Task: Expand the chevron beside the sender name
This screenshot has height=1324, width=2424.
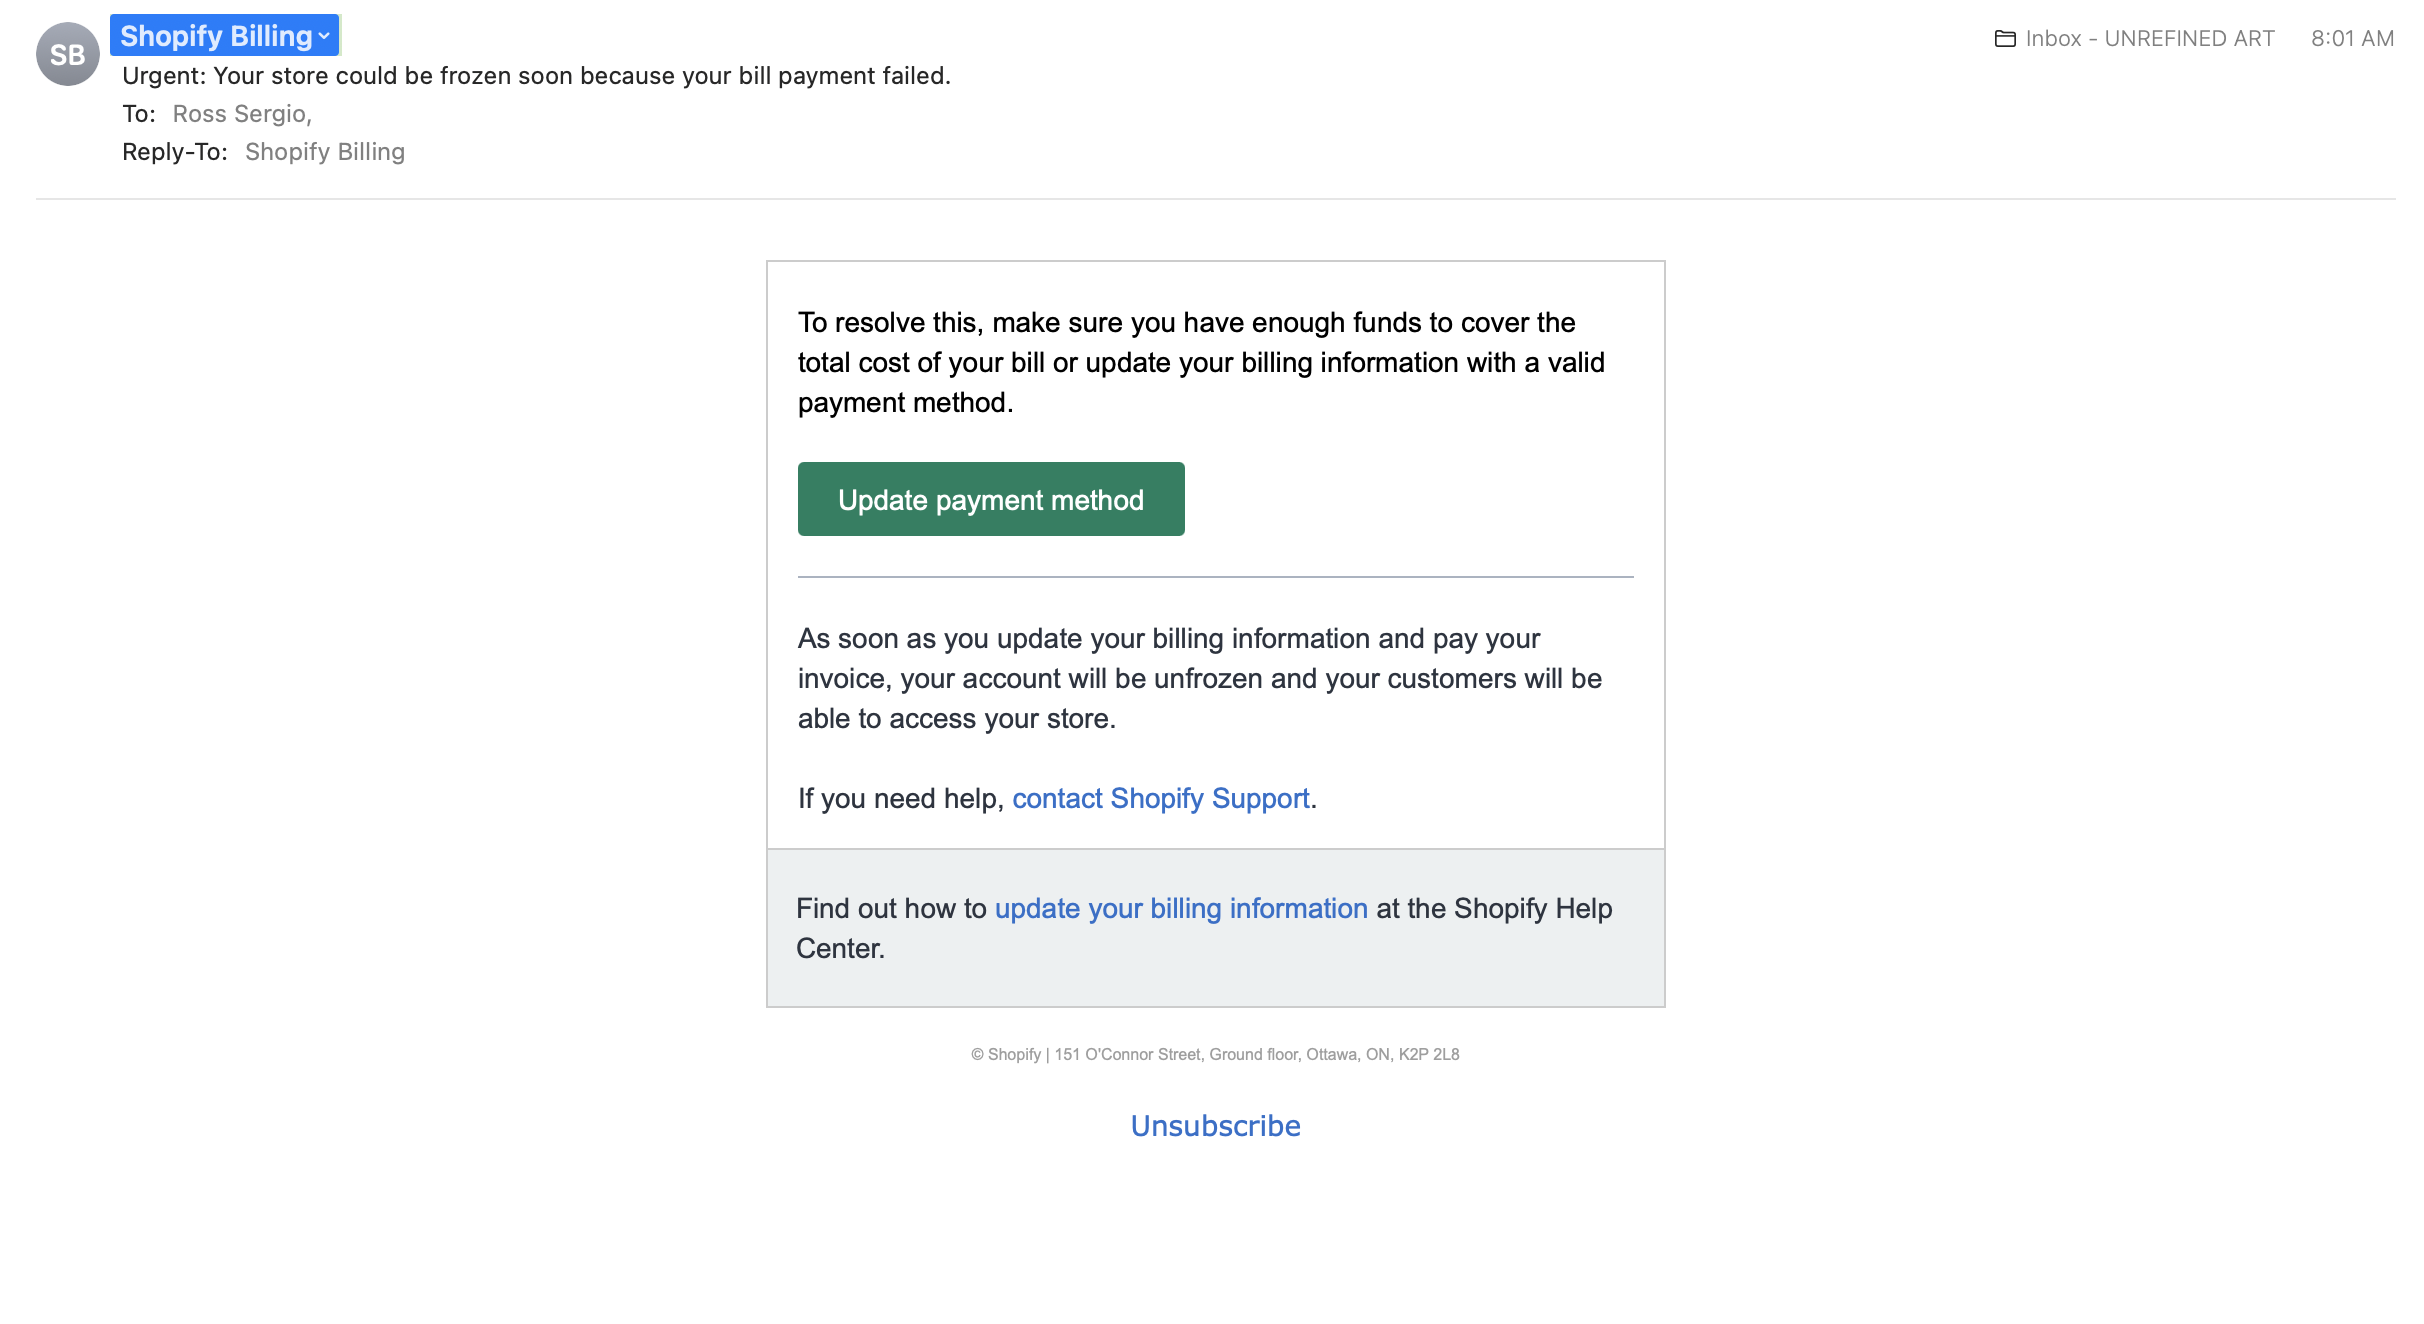Action: (324, 37)
